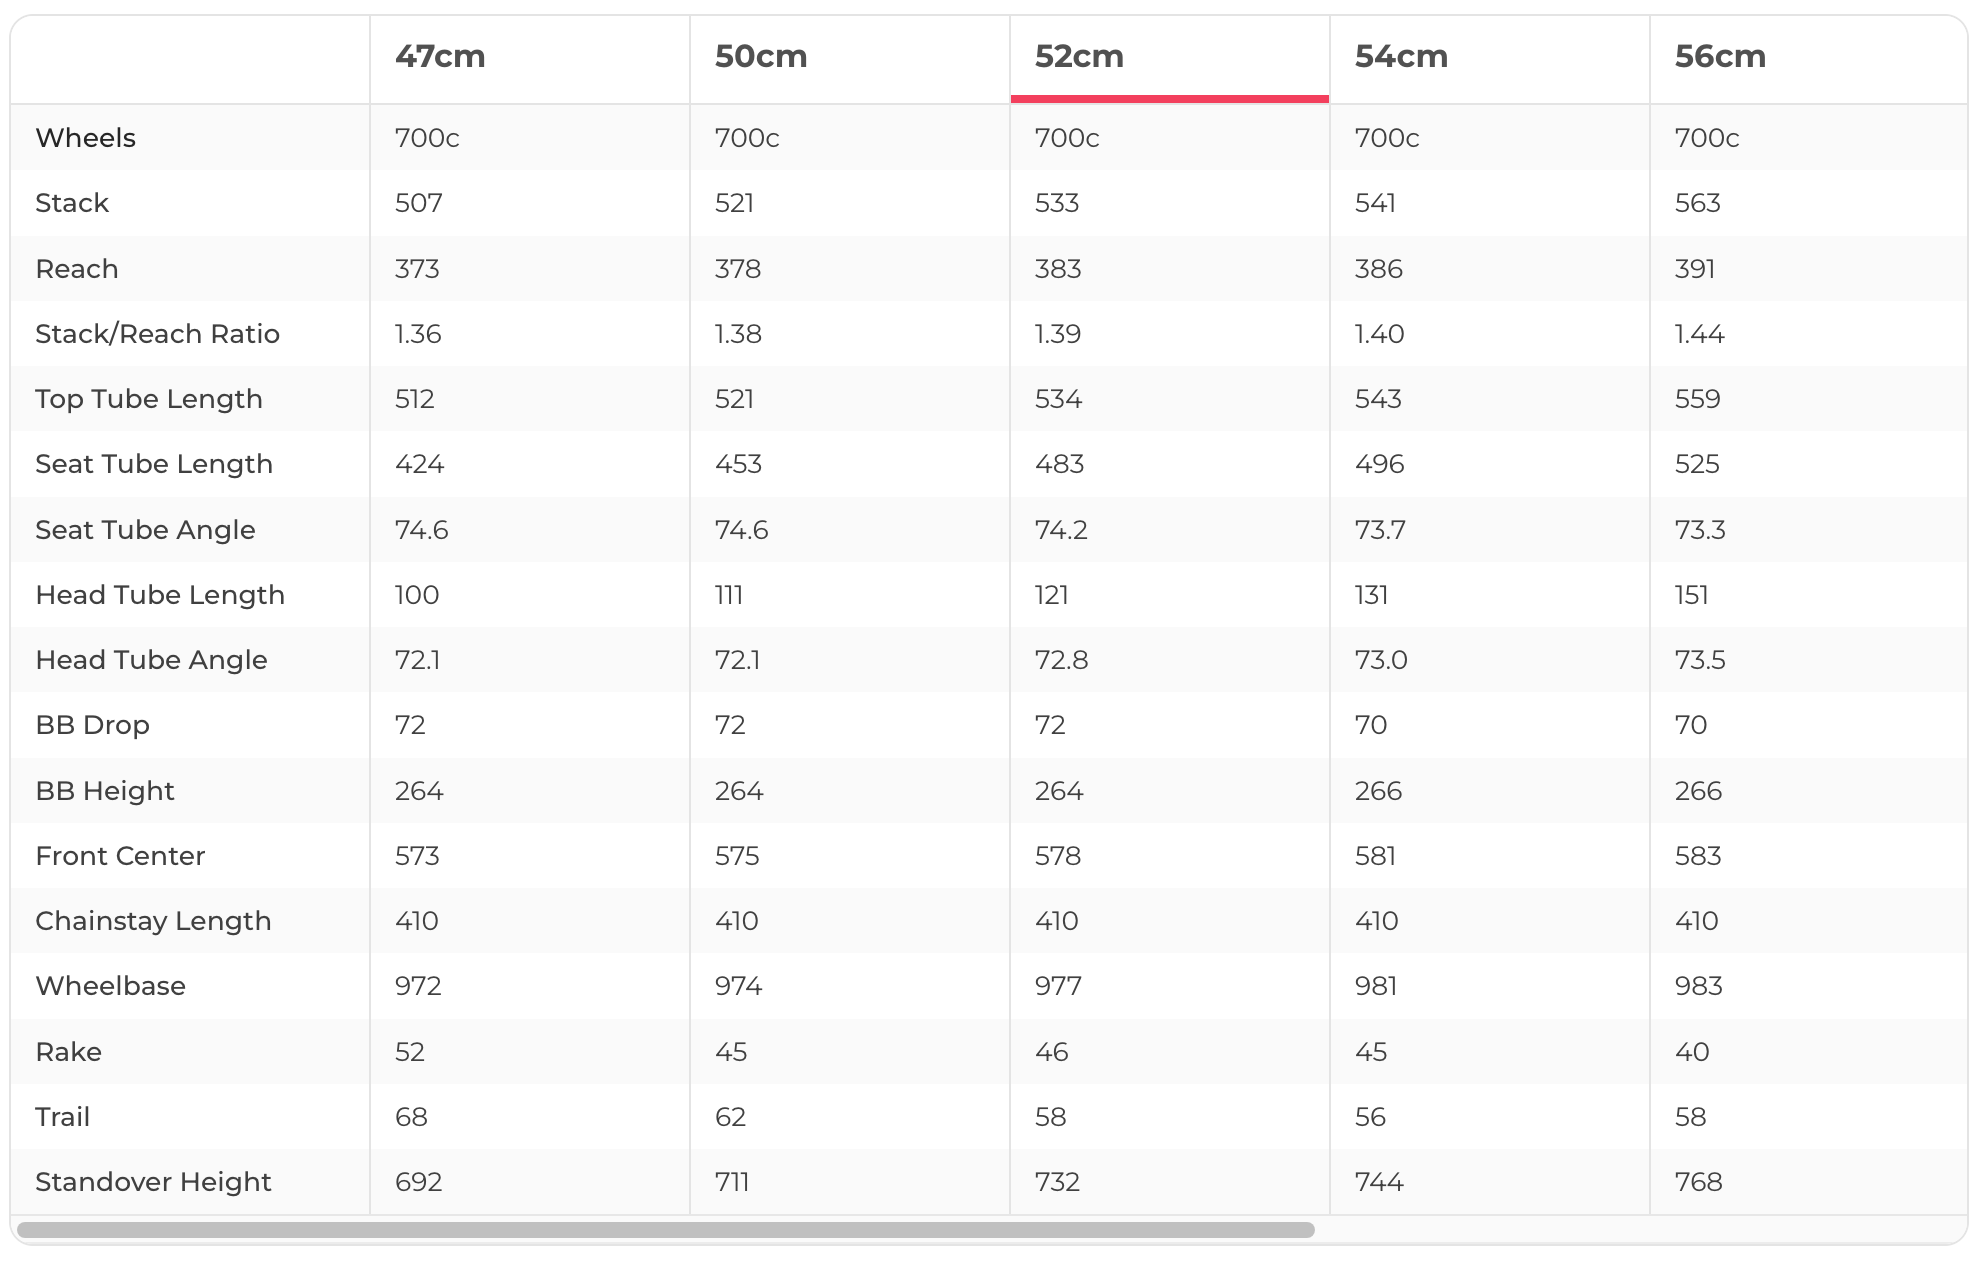Select the 50cm size column header

click(760, 57)
